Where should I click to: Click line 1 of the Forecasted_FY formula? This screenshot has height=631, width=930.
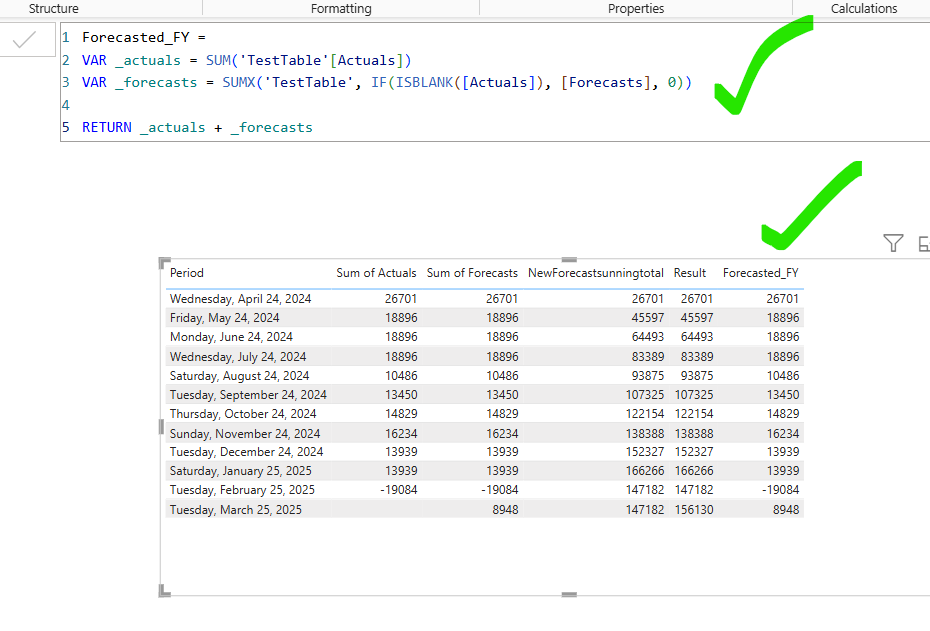point(144,37)
